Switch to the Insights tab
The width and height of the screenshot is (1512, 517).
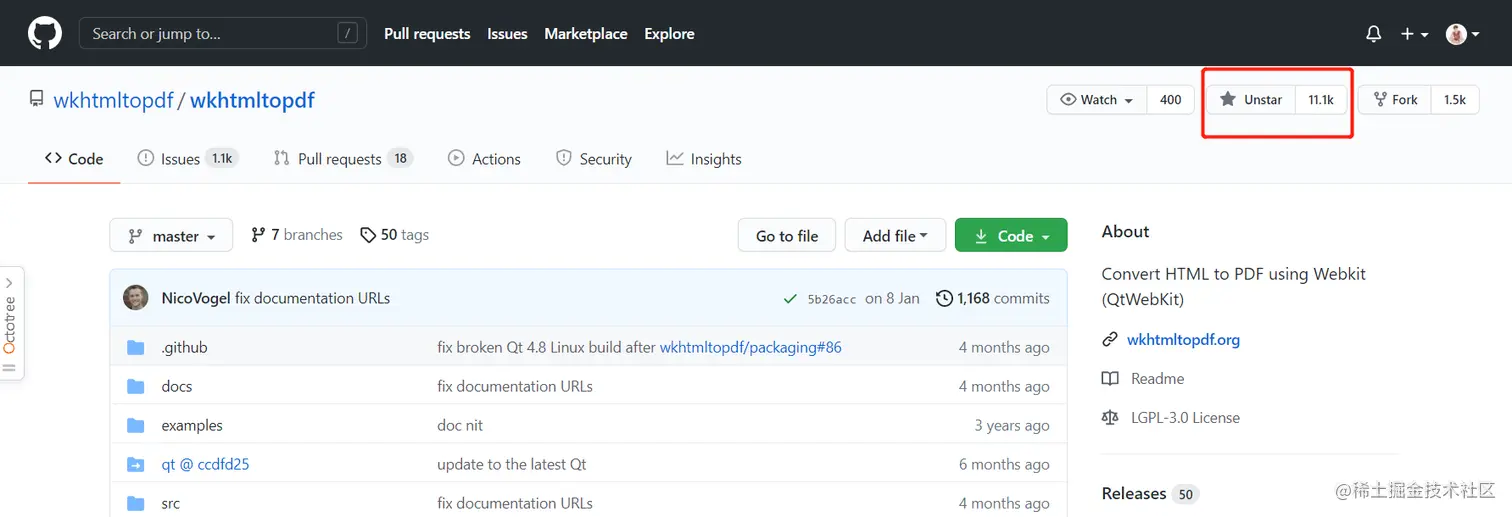704,158
